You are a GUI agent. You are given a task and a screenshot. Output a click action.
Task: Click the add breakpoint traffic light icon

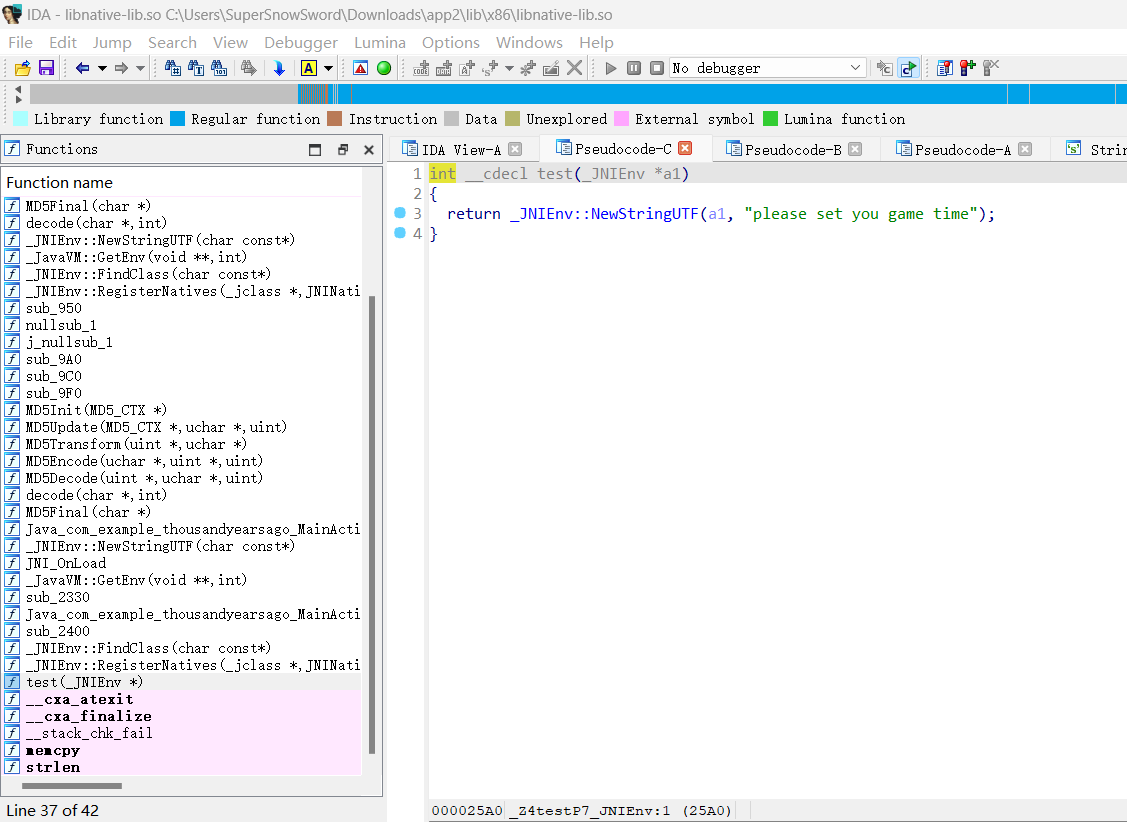967,68
